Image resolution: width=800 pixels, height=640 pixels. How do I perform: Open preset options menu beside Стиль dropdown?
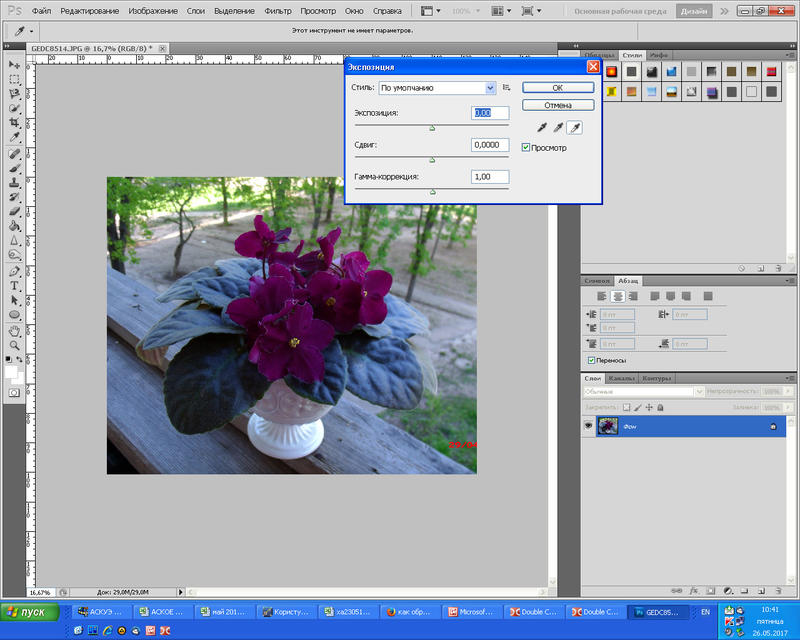[507, 88]
